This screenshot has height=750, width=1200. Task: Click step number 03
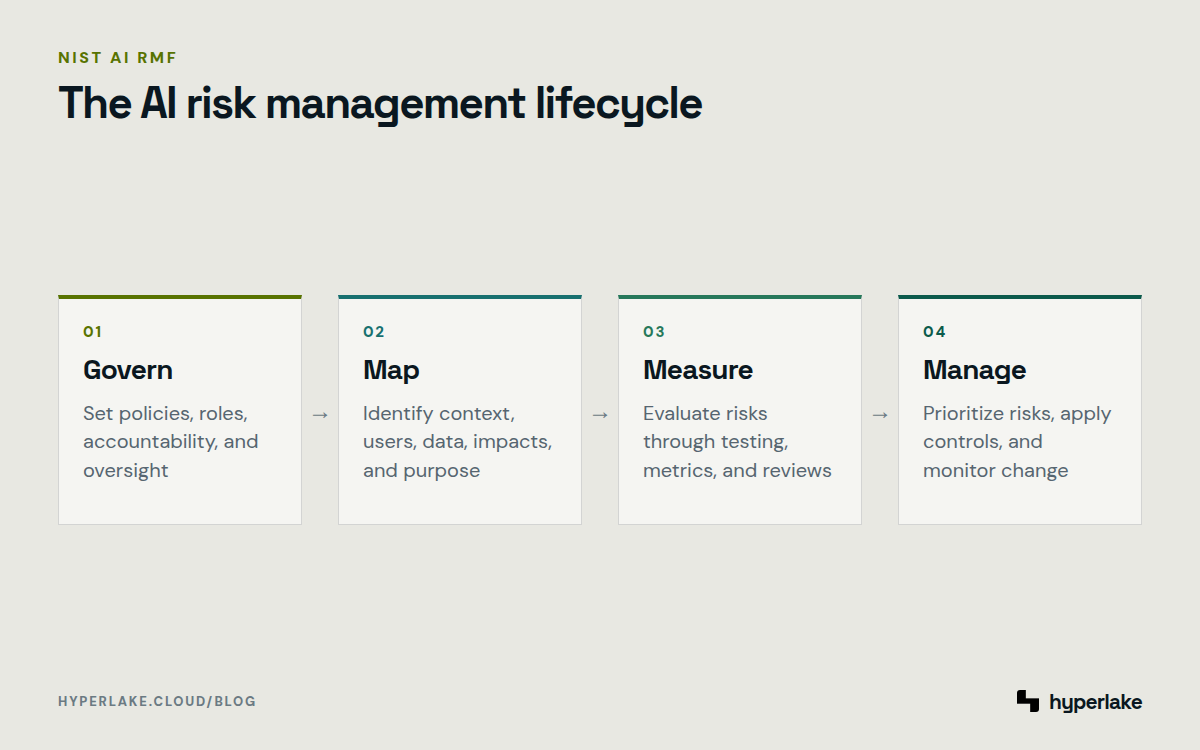(x=654, y=332)
